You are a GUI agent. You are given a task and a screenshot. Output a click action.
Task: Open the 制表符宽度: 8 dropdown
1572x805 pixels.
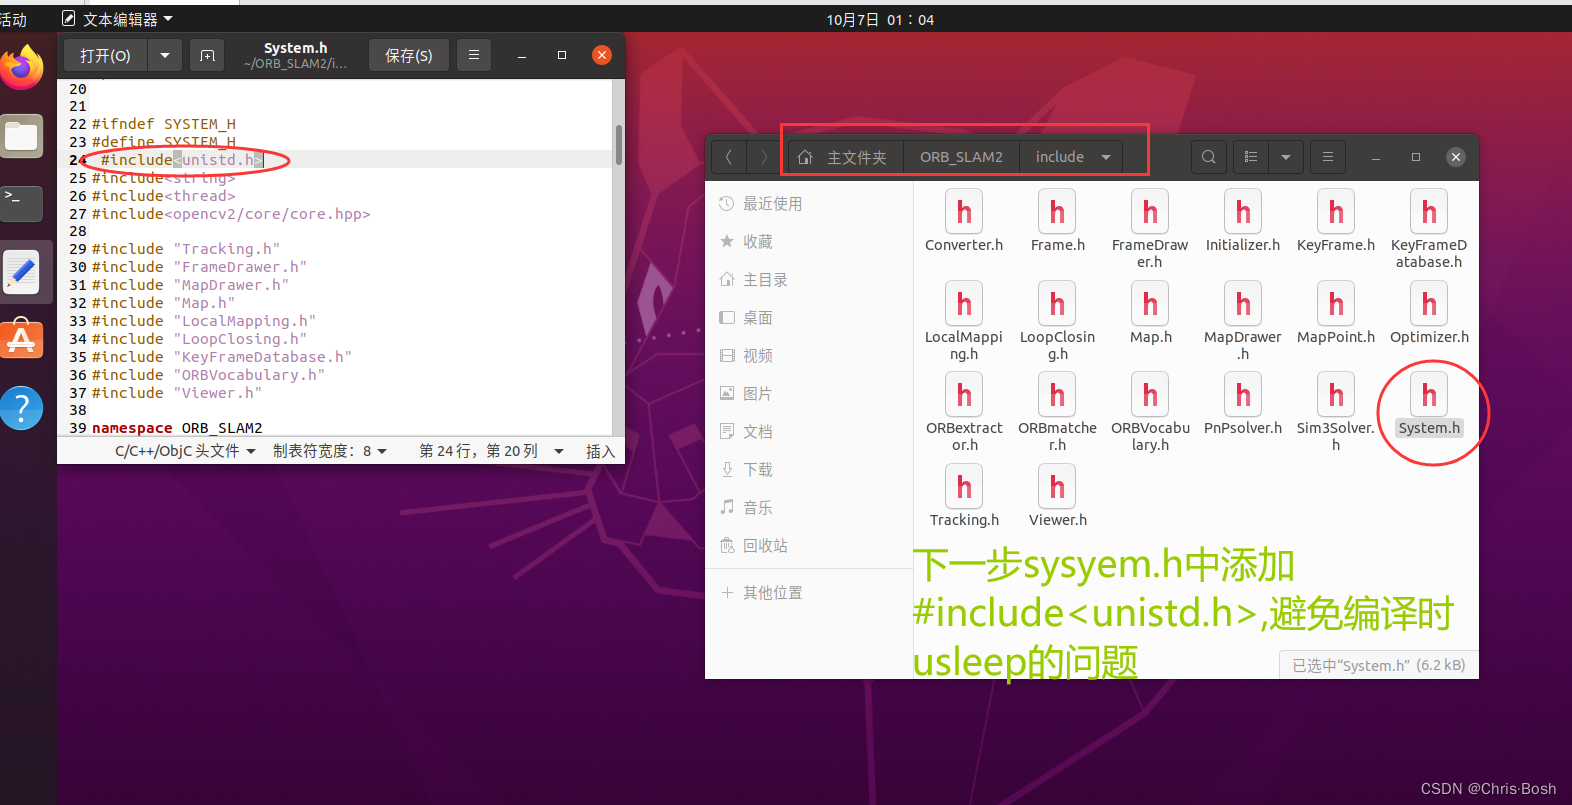pos(330,451)
